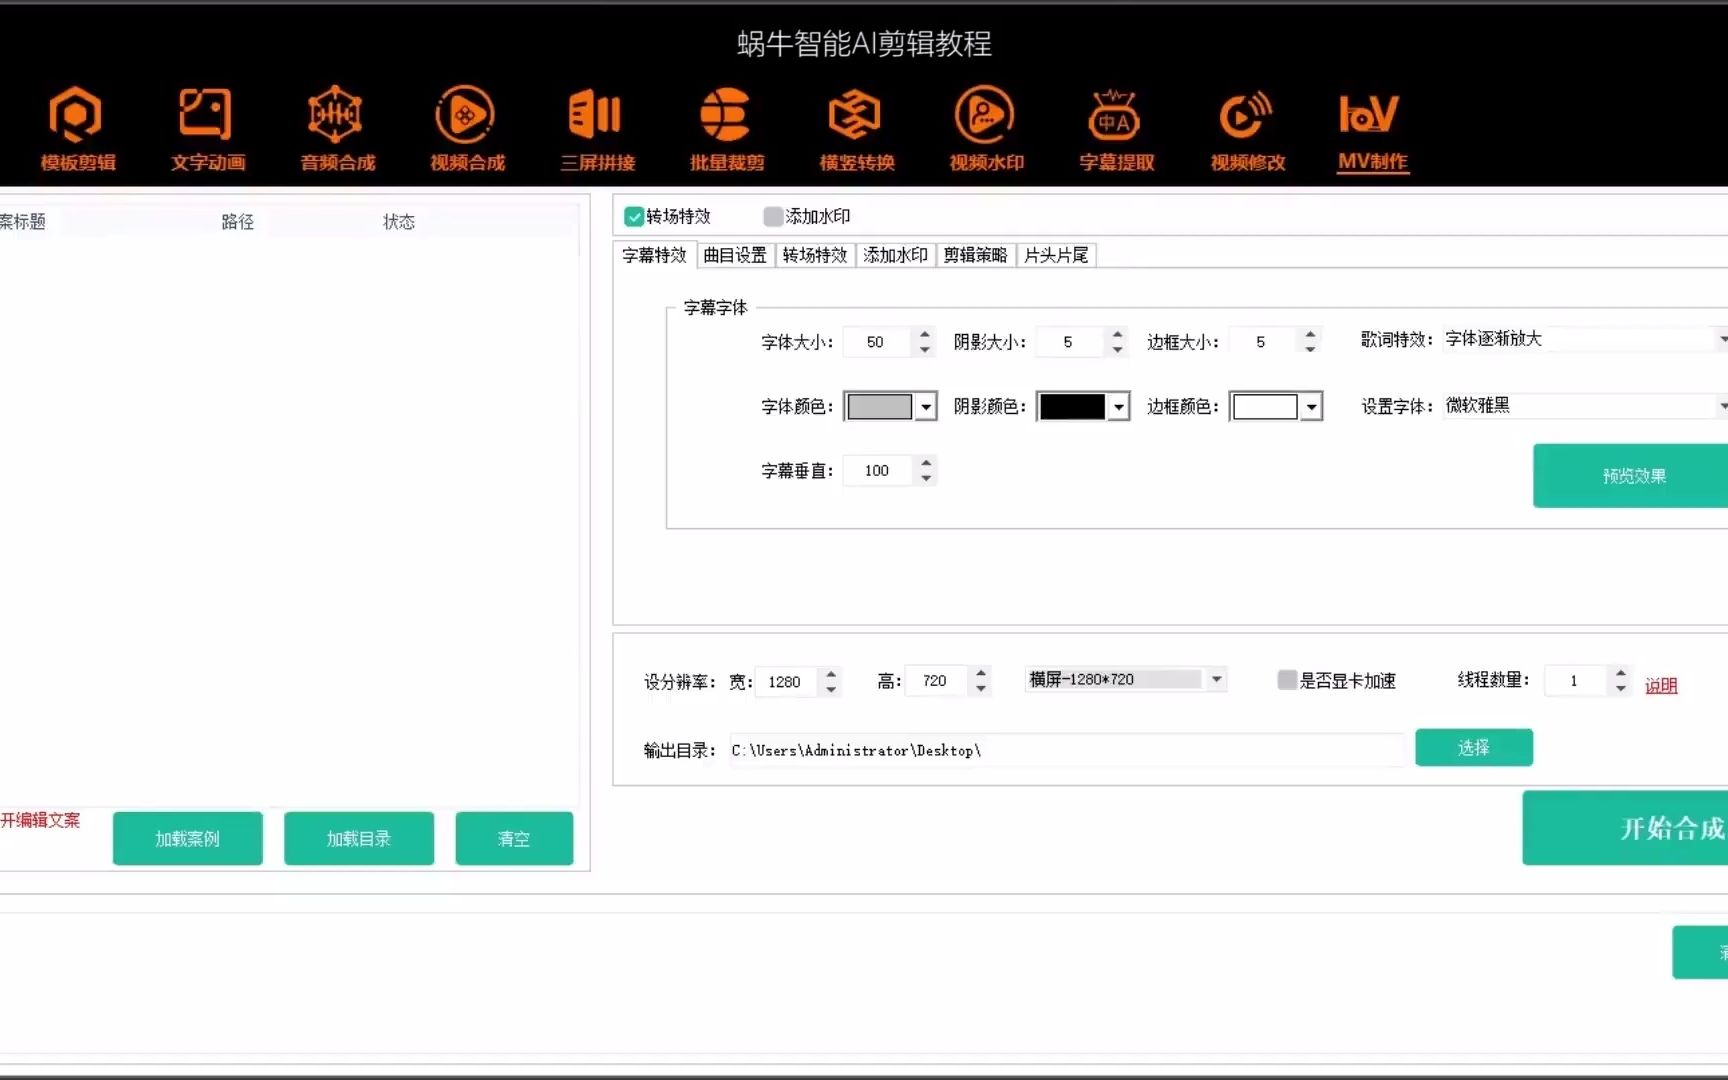Open the 边框颜色 color dropdown arrow
Screen dimensions: 1728x1080
[x=1311, y=406]
